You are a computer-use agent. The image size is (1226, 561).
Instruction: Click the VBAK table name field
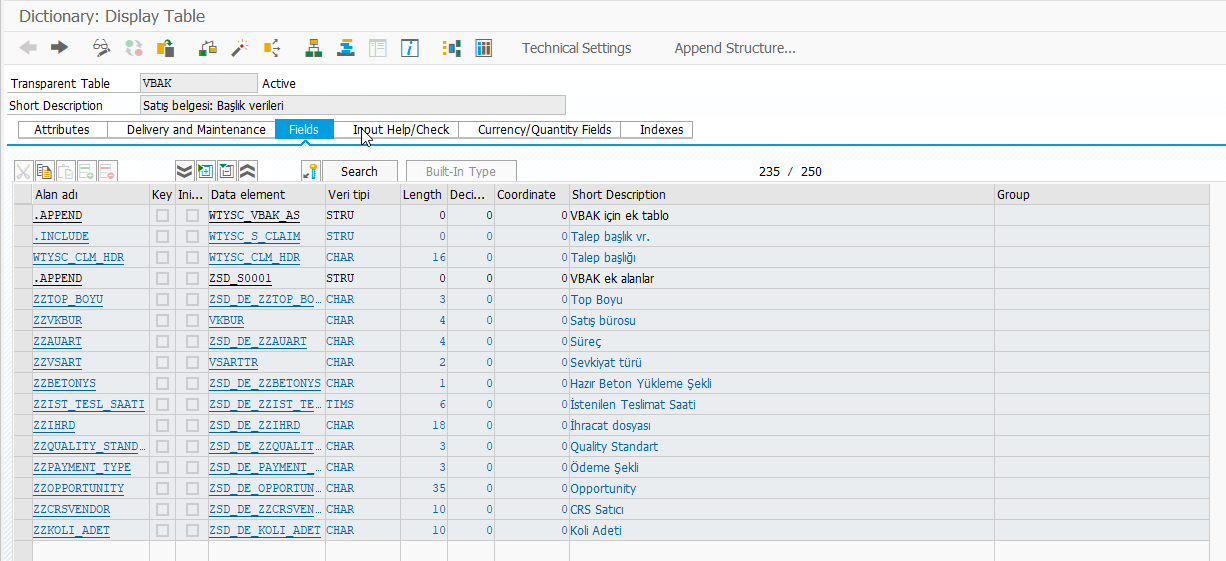199,84
